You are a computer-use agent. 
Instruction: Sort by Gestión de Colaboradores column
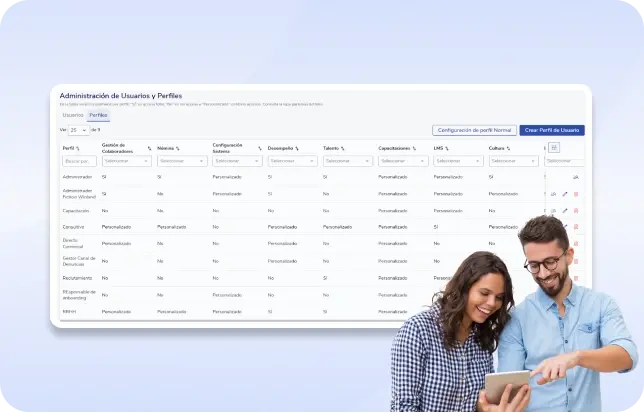pos(149,148)
